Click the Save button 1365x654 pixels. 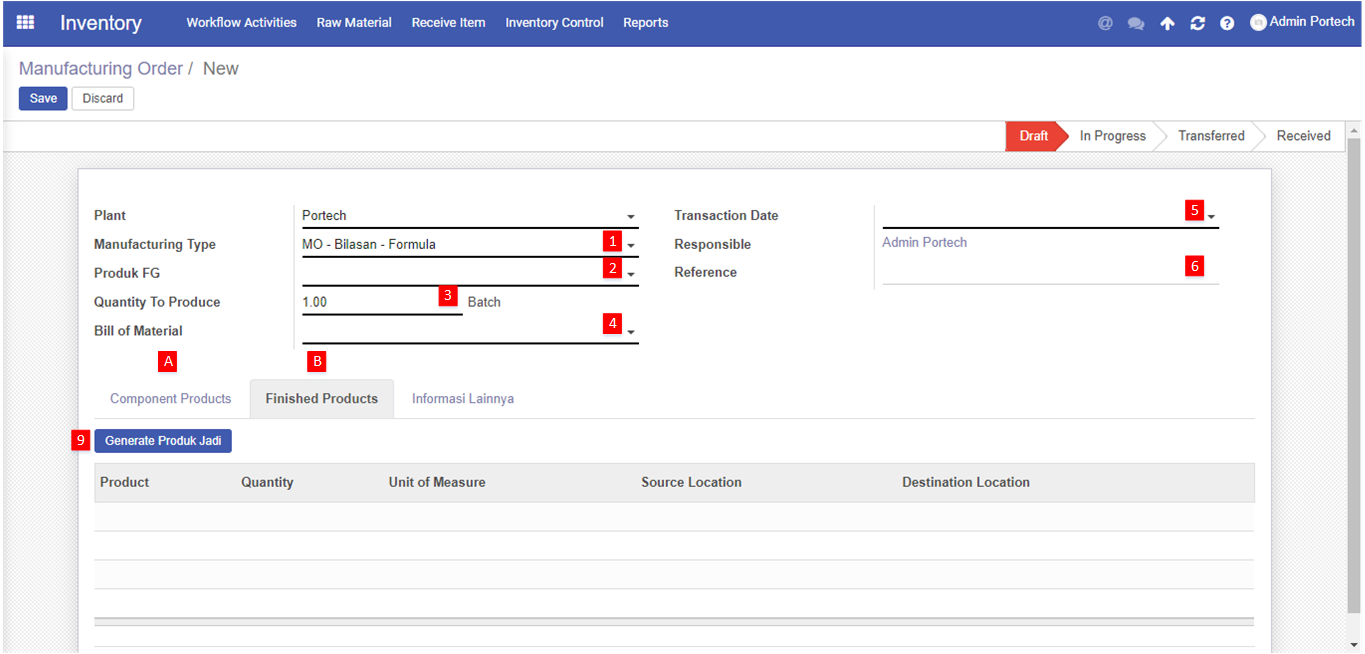43,98
